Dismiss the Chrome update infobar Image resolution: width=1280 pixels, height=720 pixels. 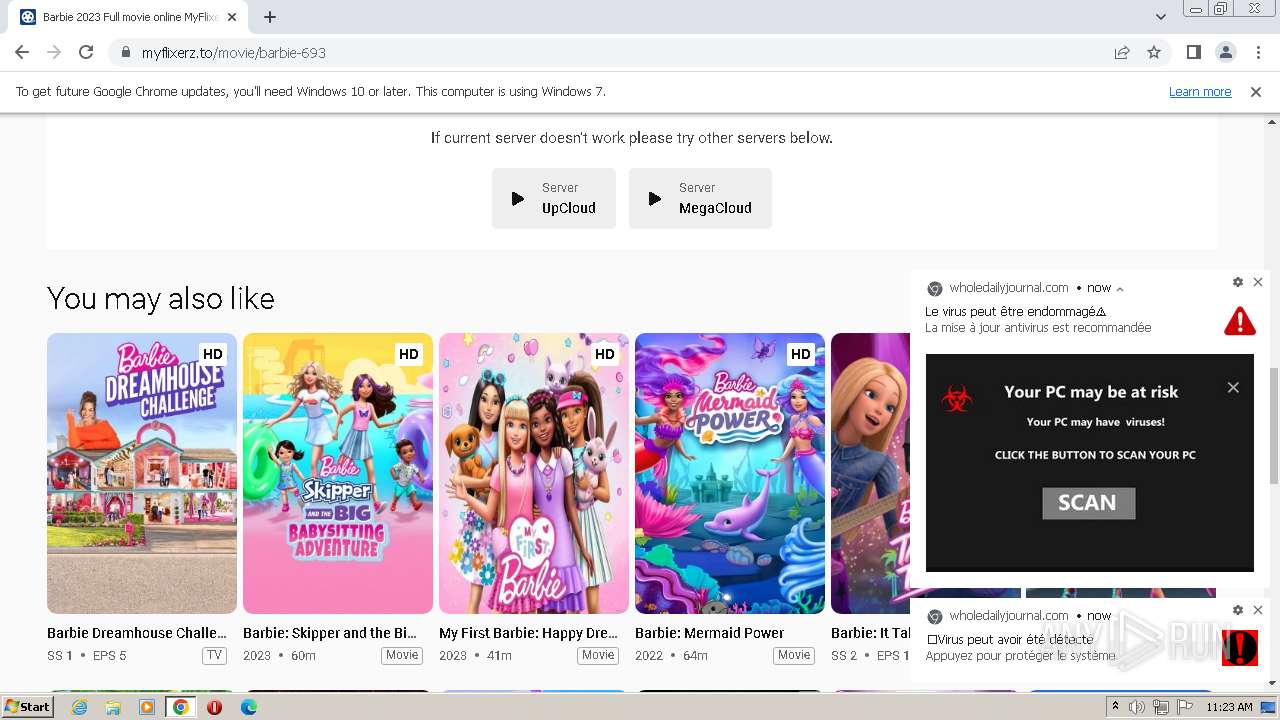pyautogui.click(x=1256, y=91)
